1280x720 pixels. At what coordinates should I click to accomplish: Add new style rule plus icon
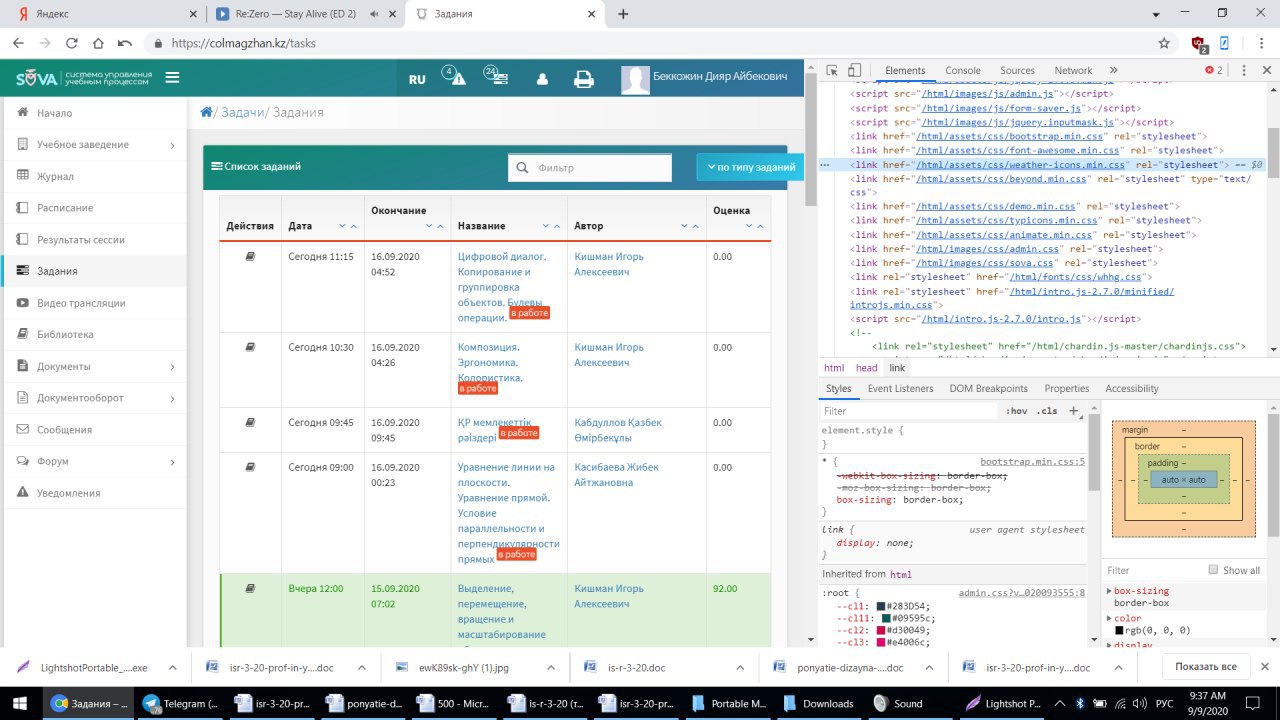[x=1074, y=411]
